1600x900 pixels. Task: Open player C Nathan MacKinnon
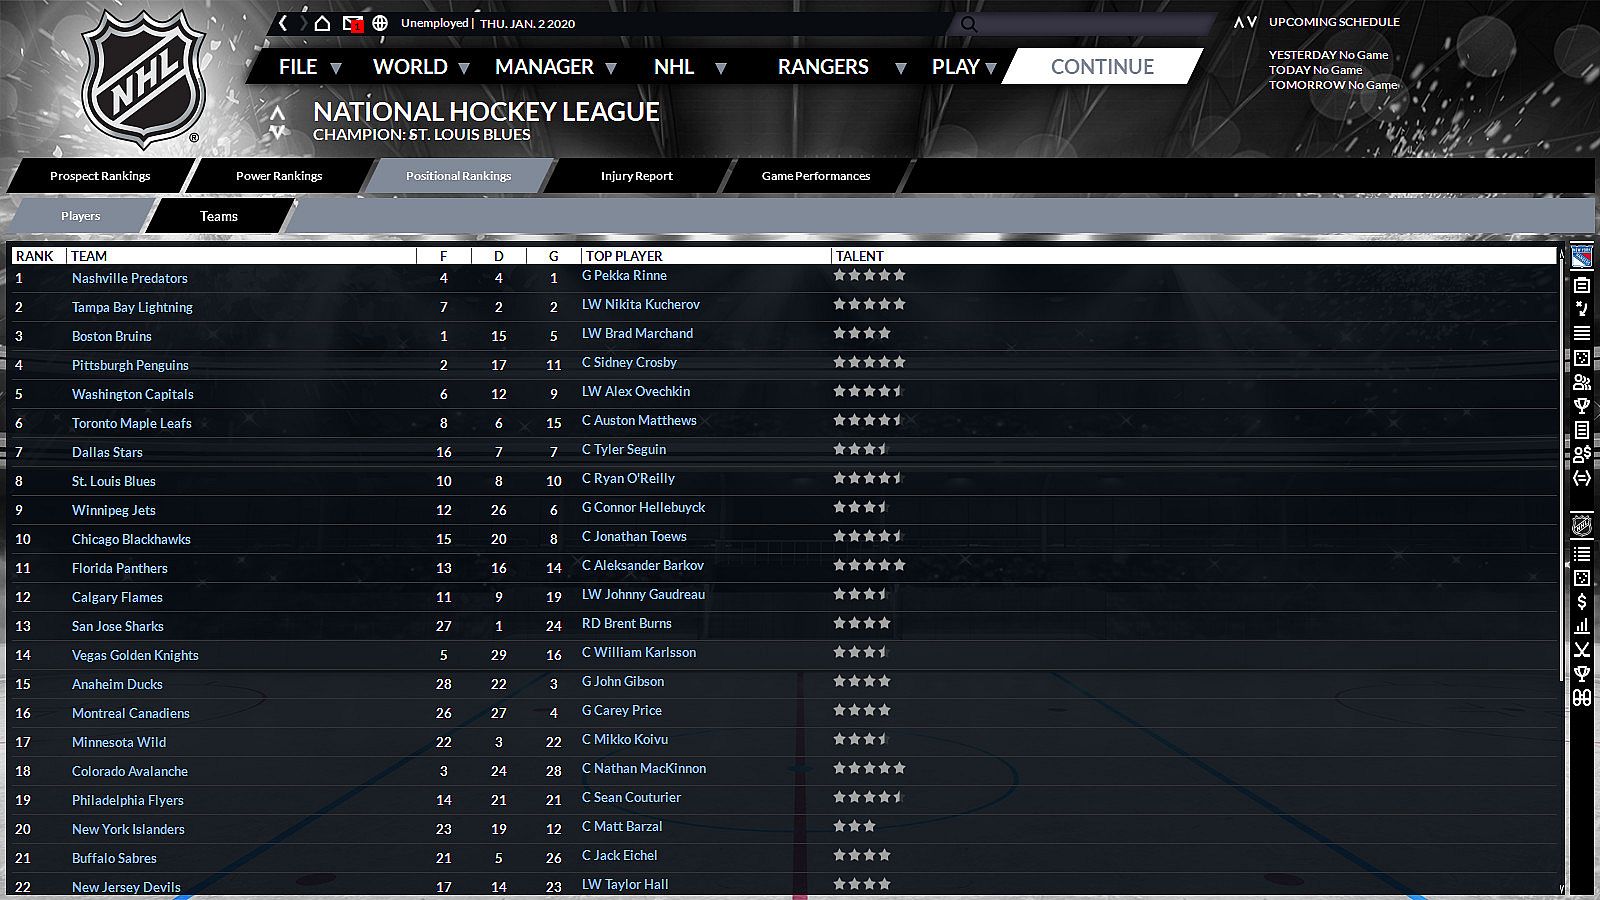pyautogui.click(x=644, y=768)
